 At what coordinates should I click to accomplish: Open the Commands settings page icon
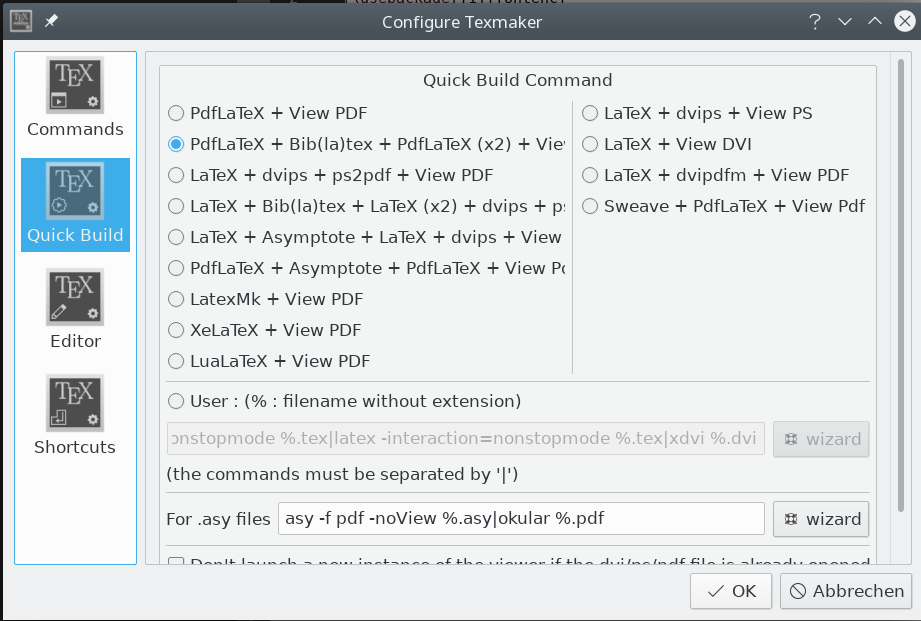(x=75, y=87)
